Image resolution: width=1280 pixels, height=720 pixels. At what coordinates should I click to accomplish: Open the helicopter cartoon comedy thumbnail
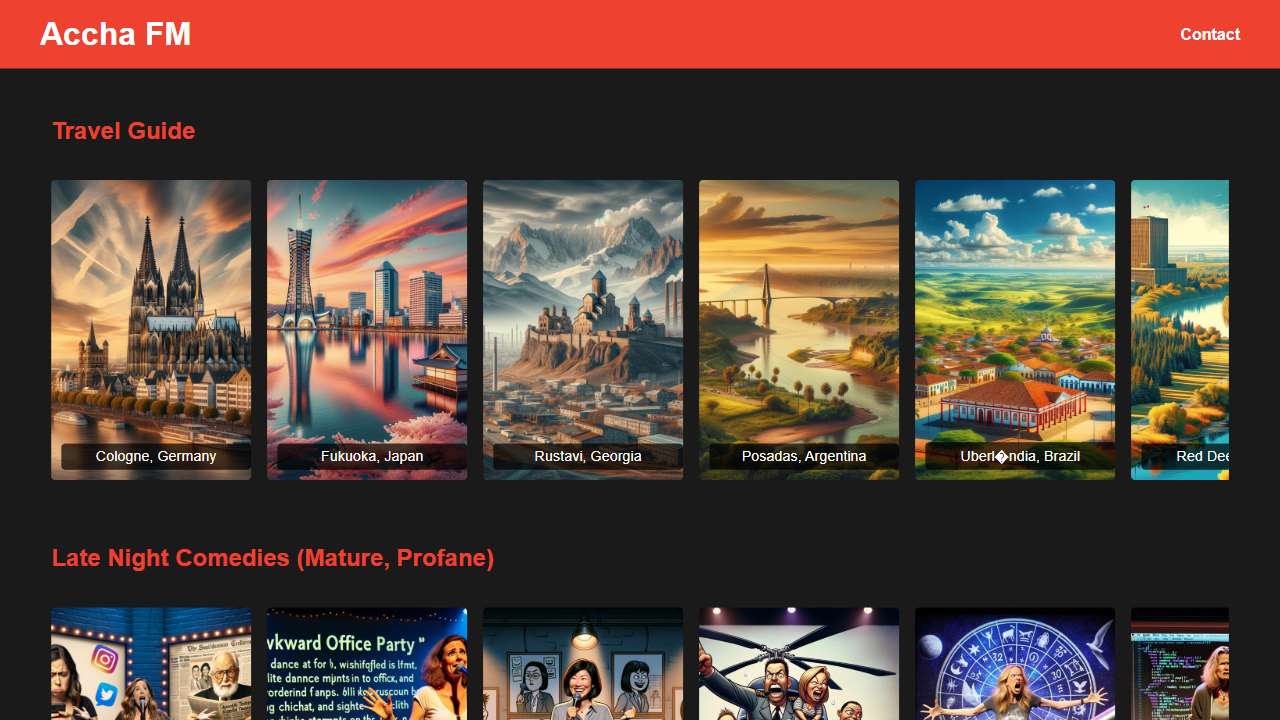[x=799, y=664]
